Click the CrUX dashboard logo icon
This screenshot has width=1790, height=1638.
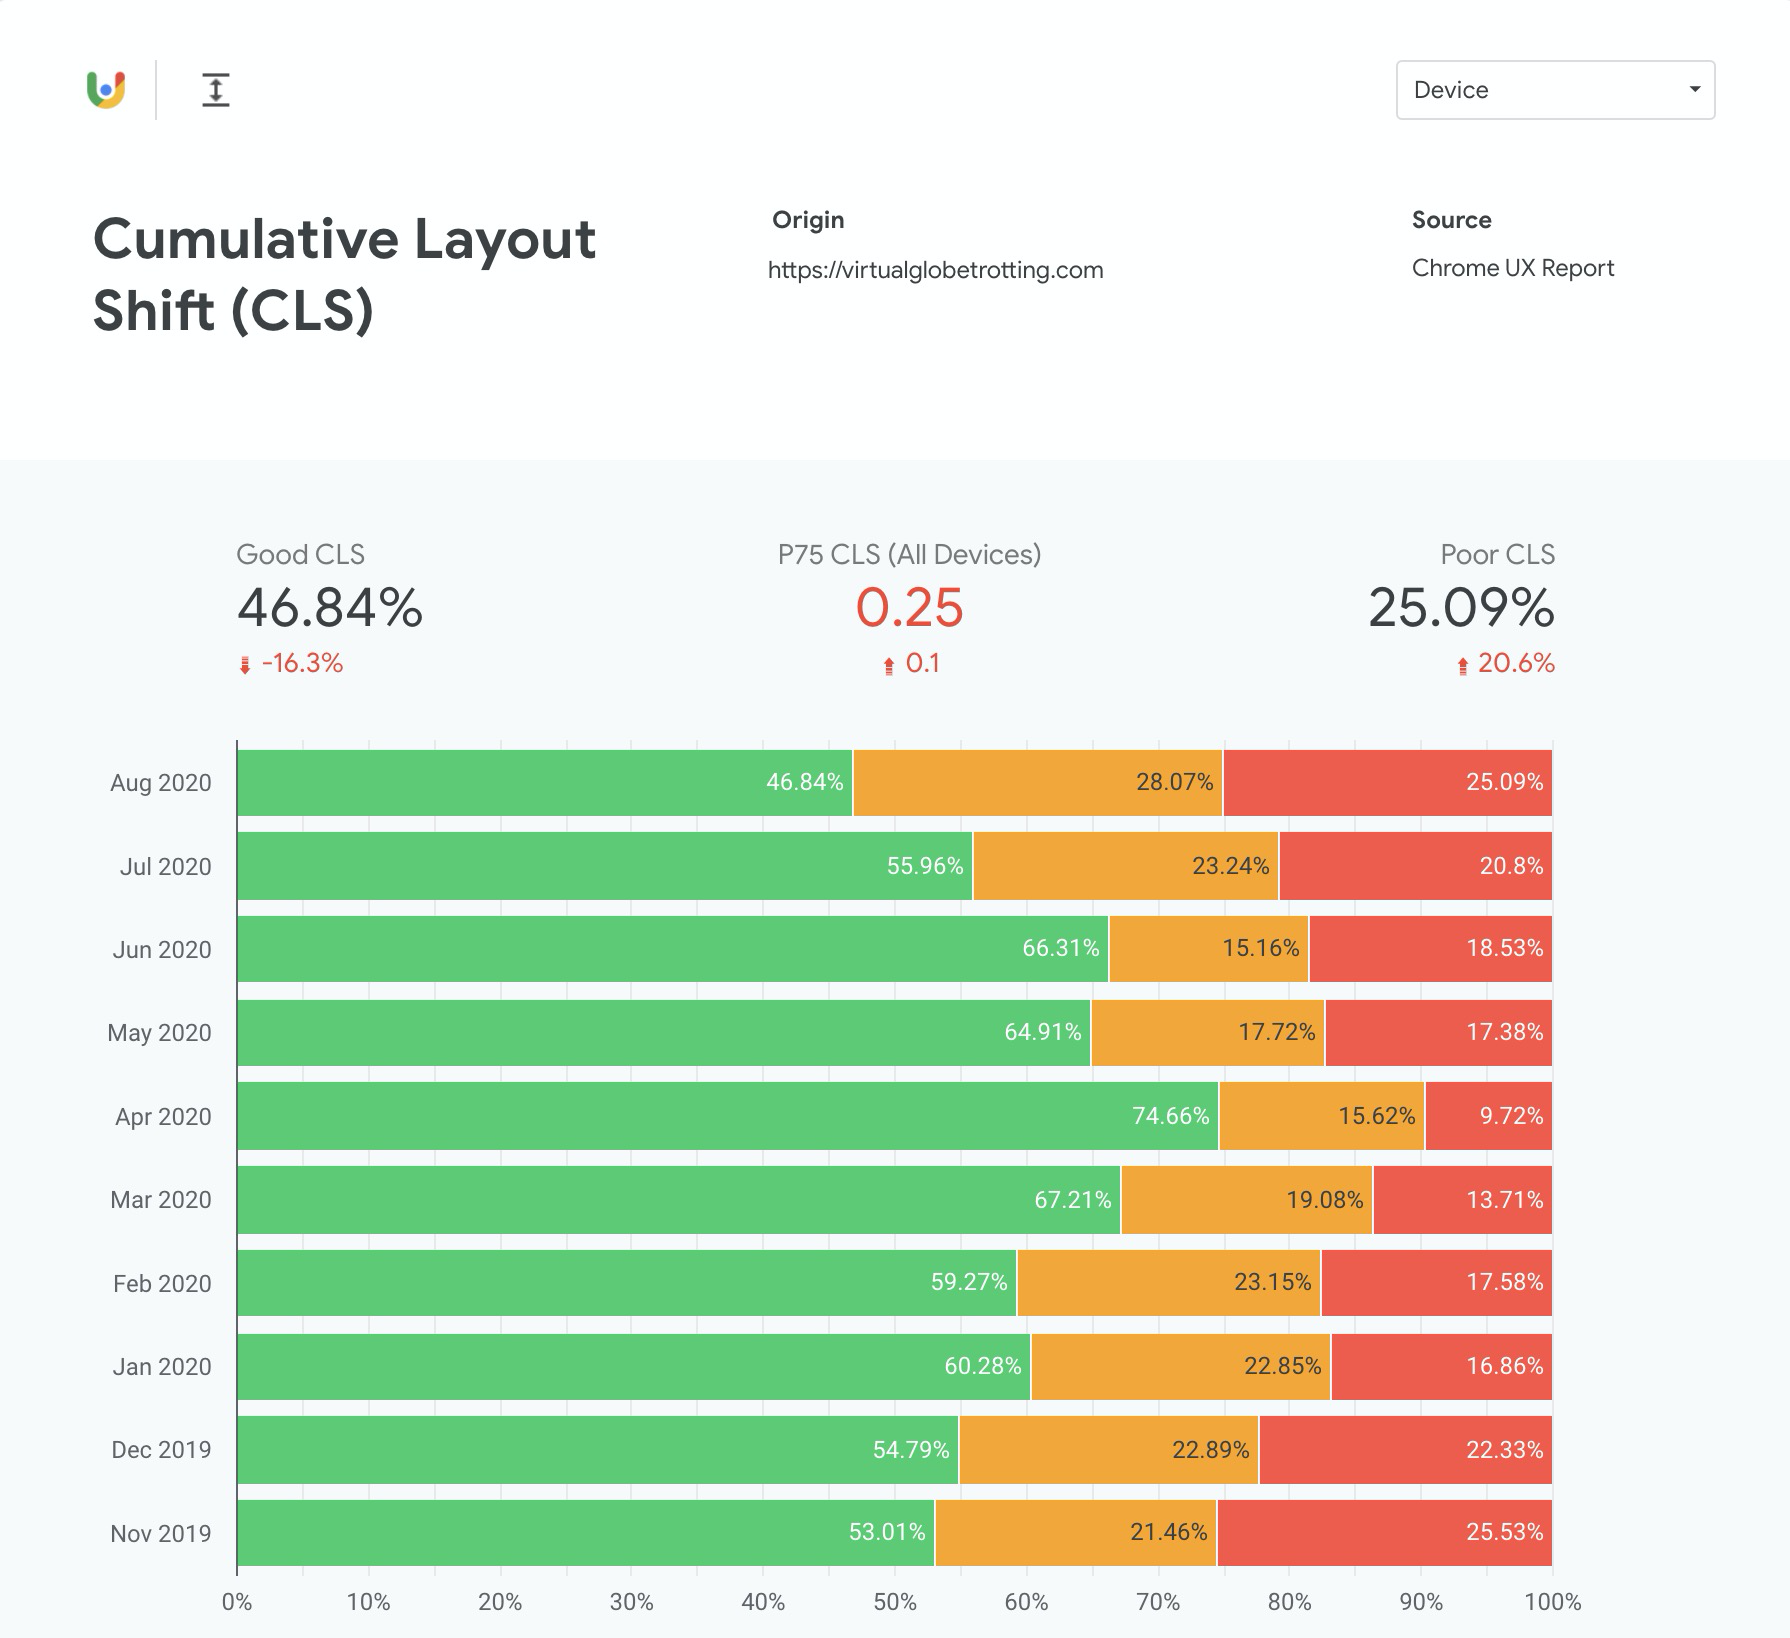pos(106,90)
